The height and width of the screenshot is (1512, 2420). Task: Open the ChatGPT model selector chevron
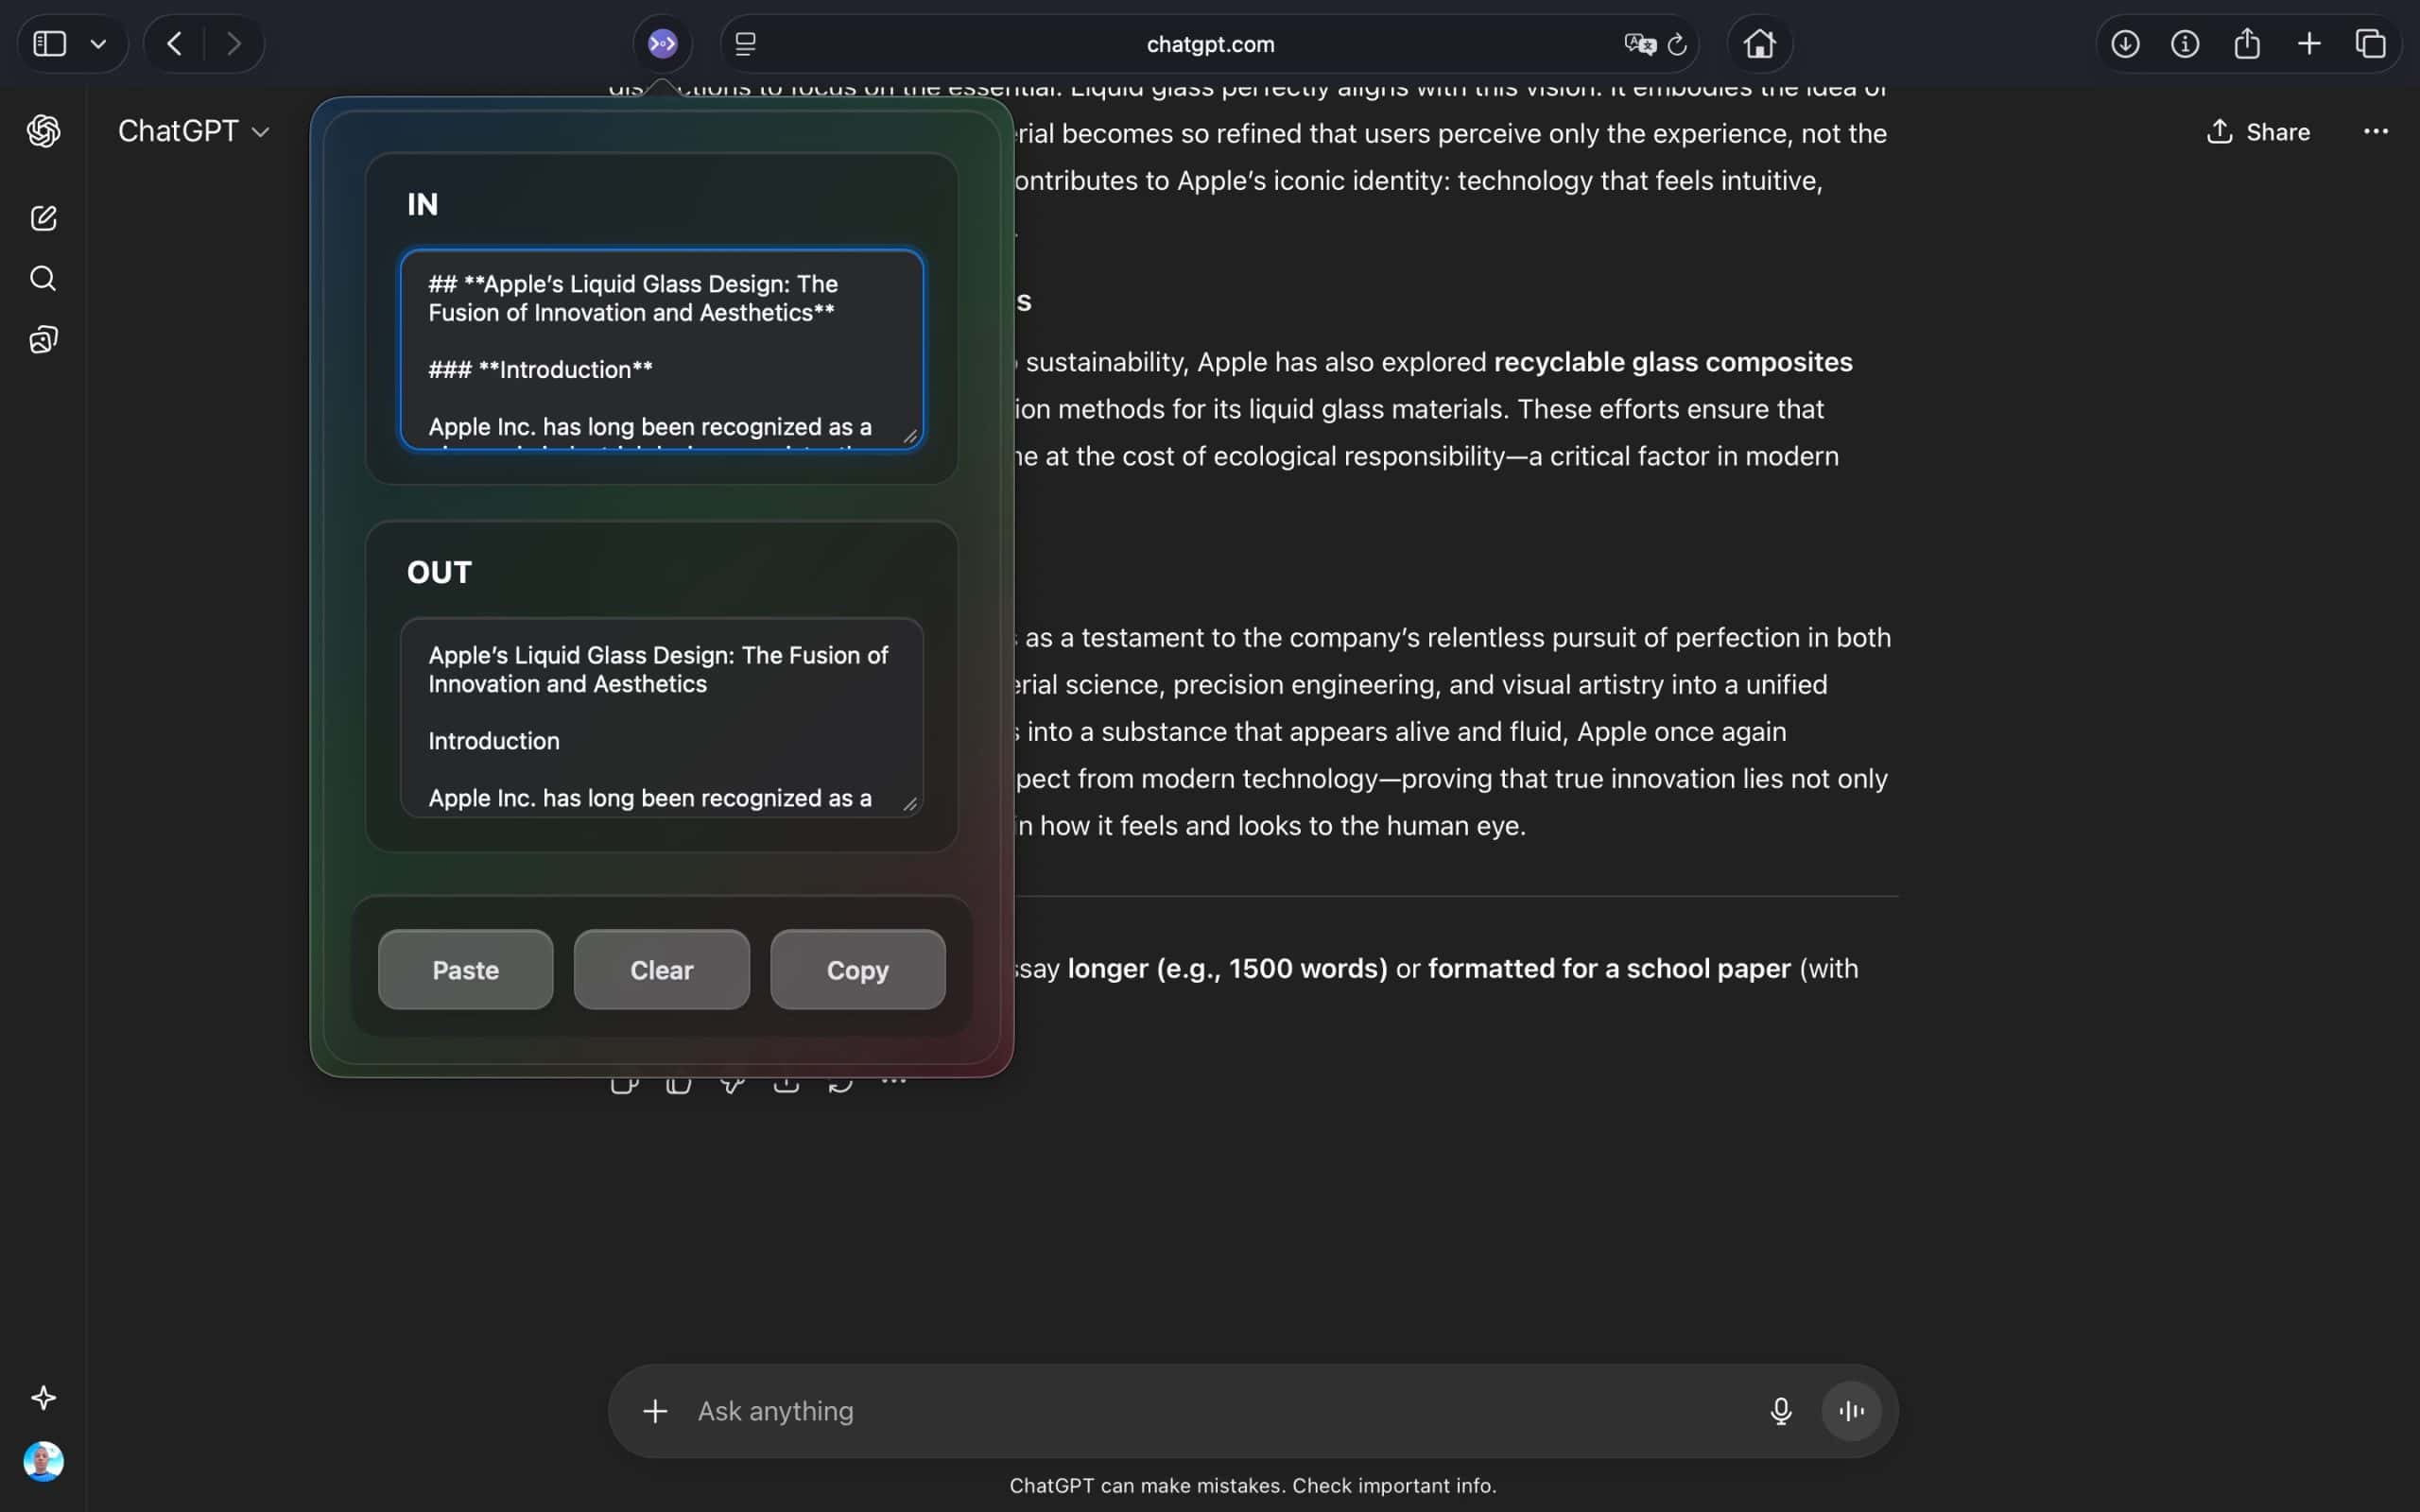pos(262,131)
